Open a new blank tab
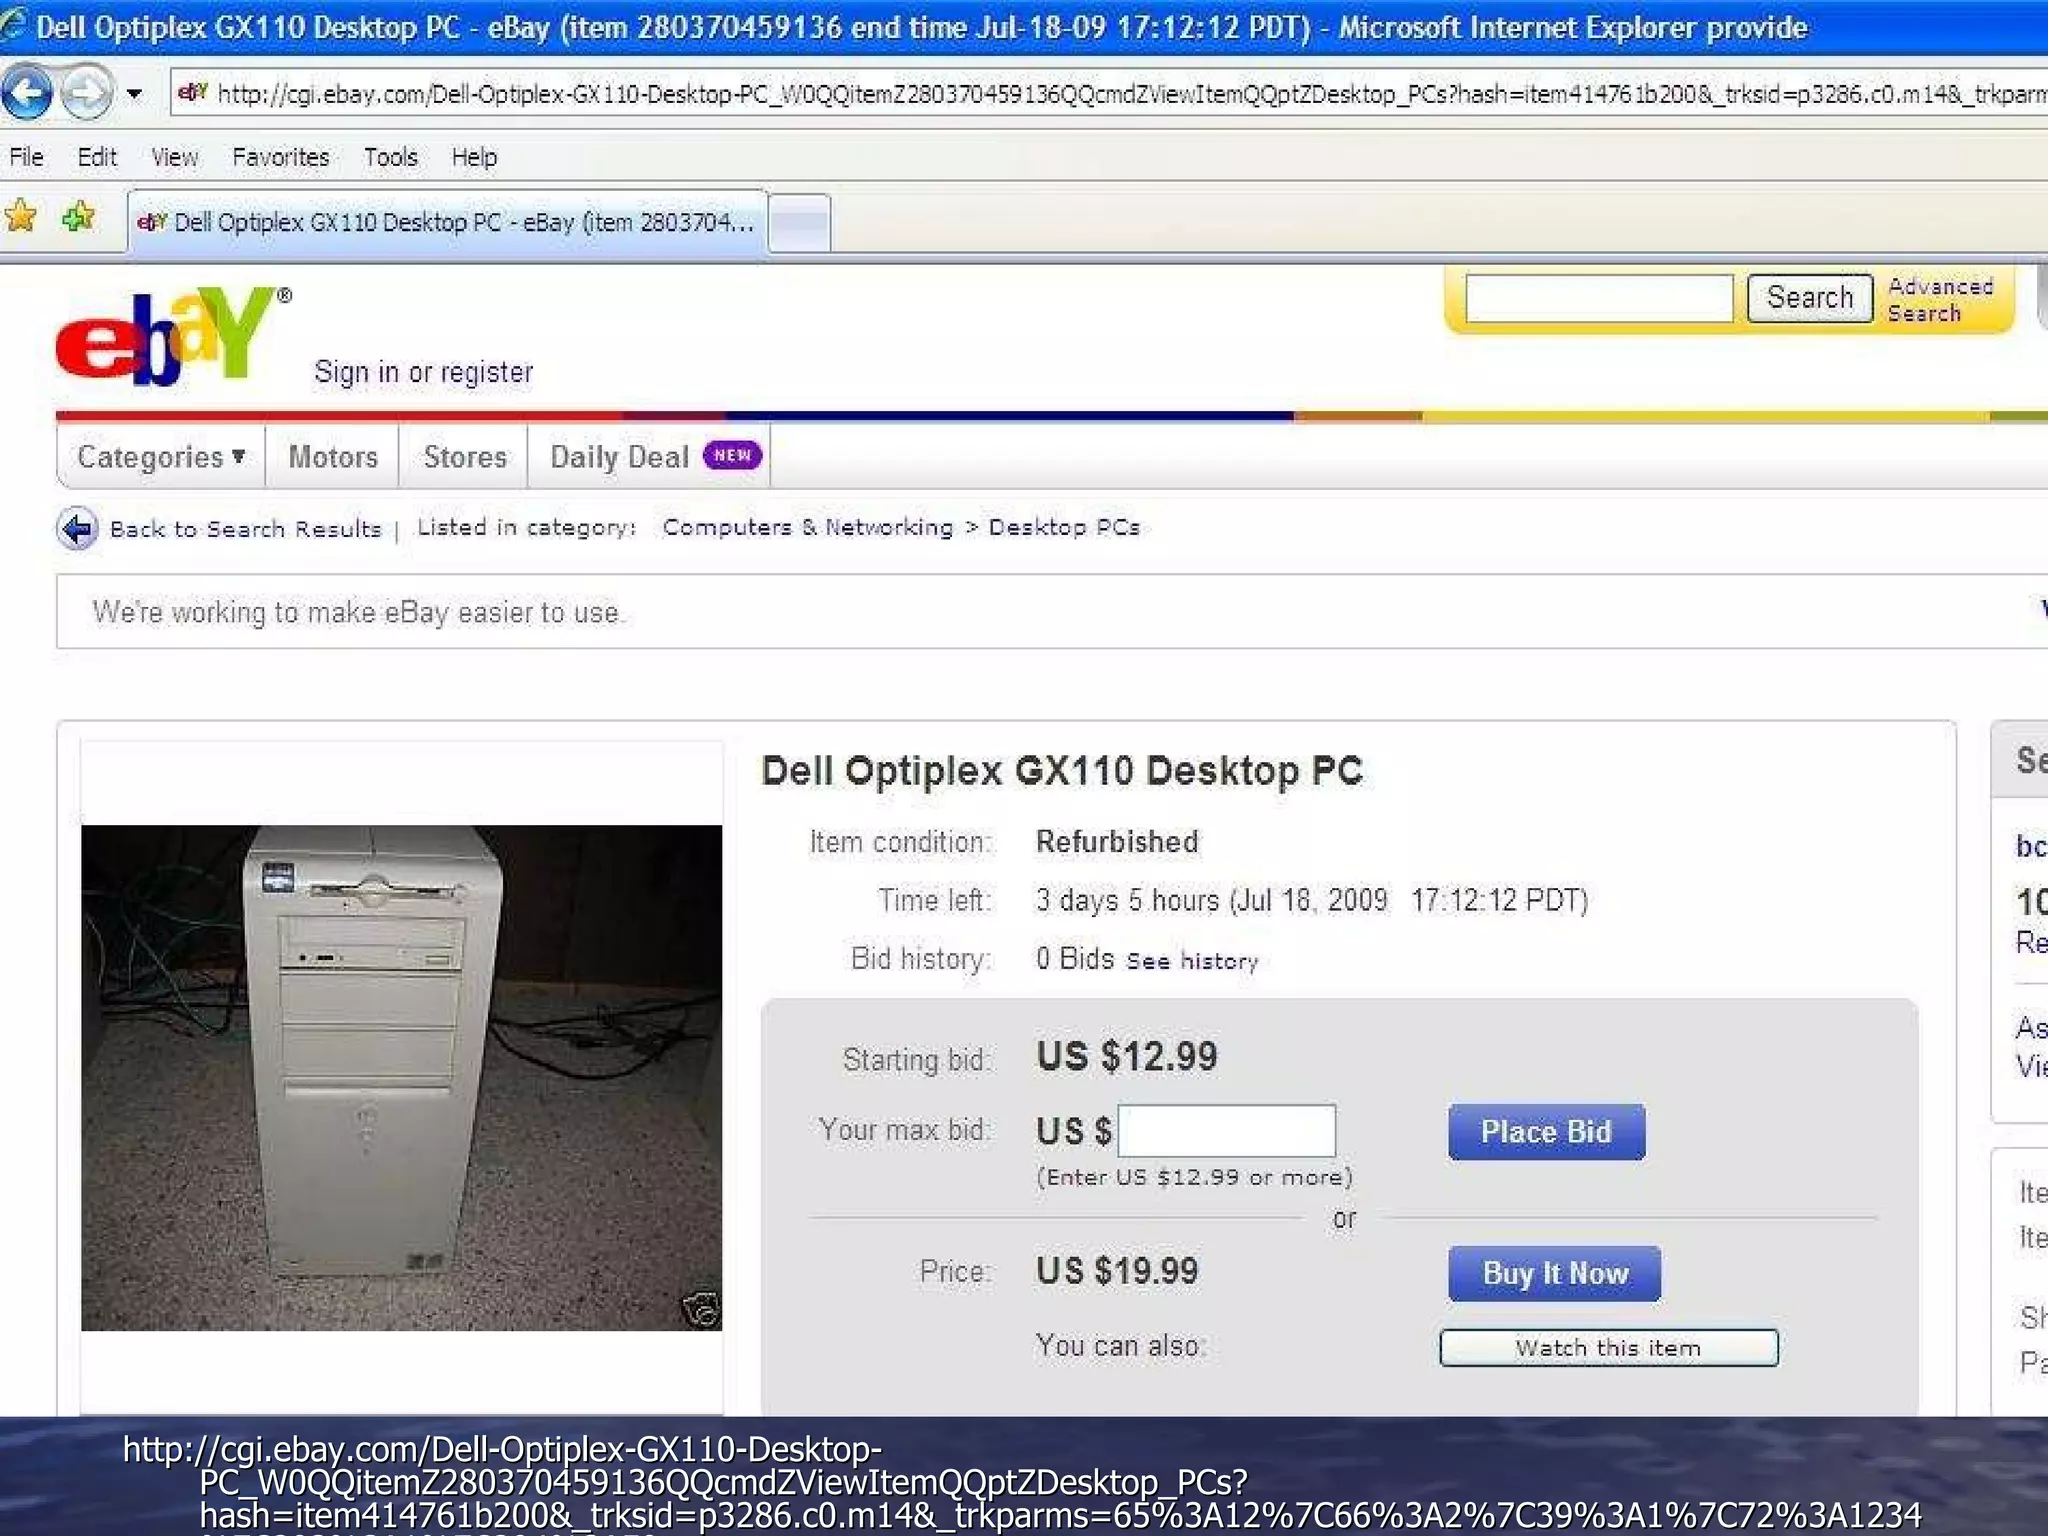This screenshot has width=2048, height=1536. coord(799,222)
